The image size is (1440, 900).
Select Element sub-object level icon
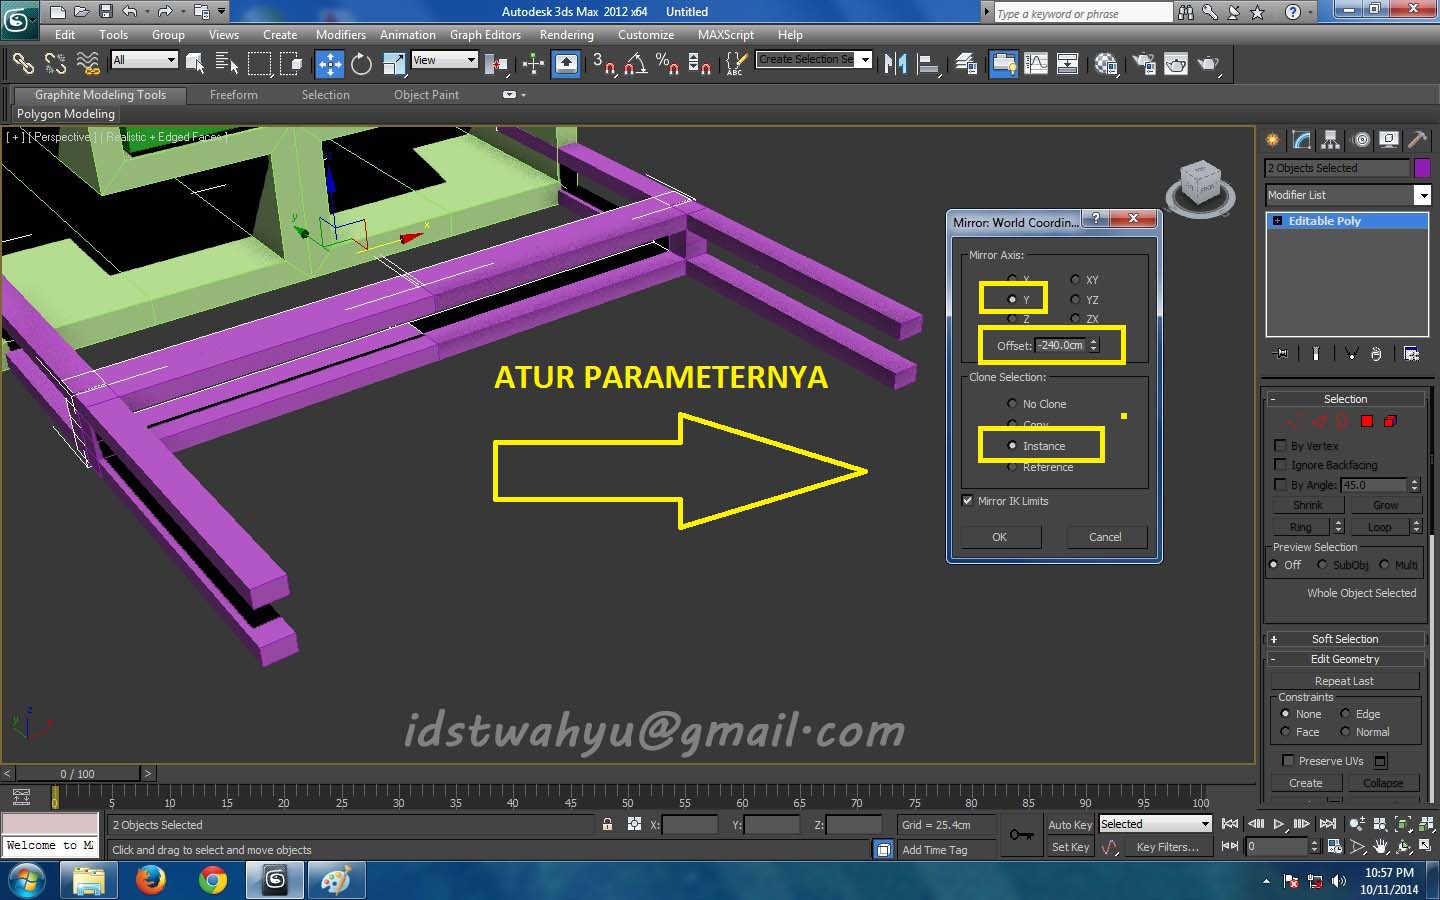1390,421
